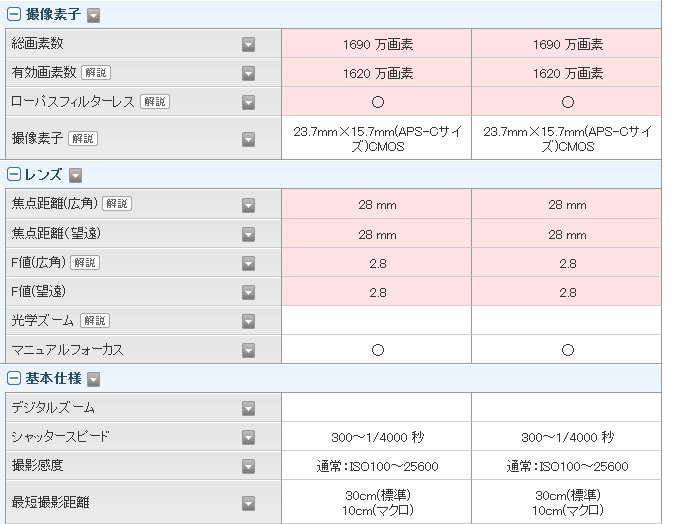Click the arrow icon next to レンズ header
This screenshot has width=673, height=524.
coord(76,175)
